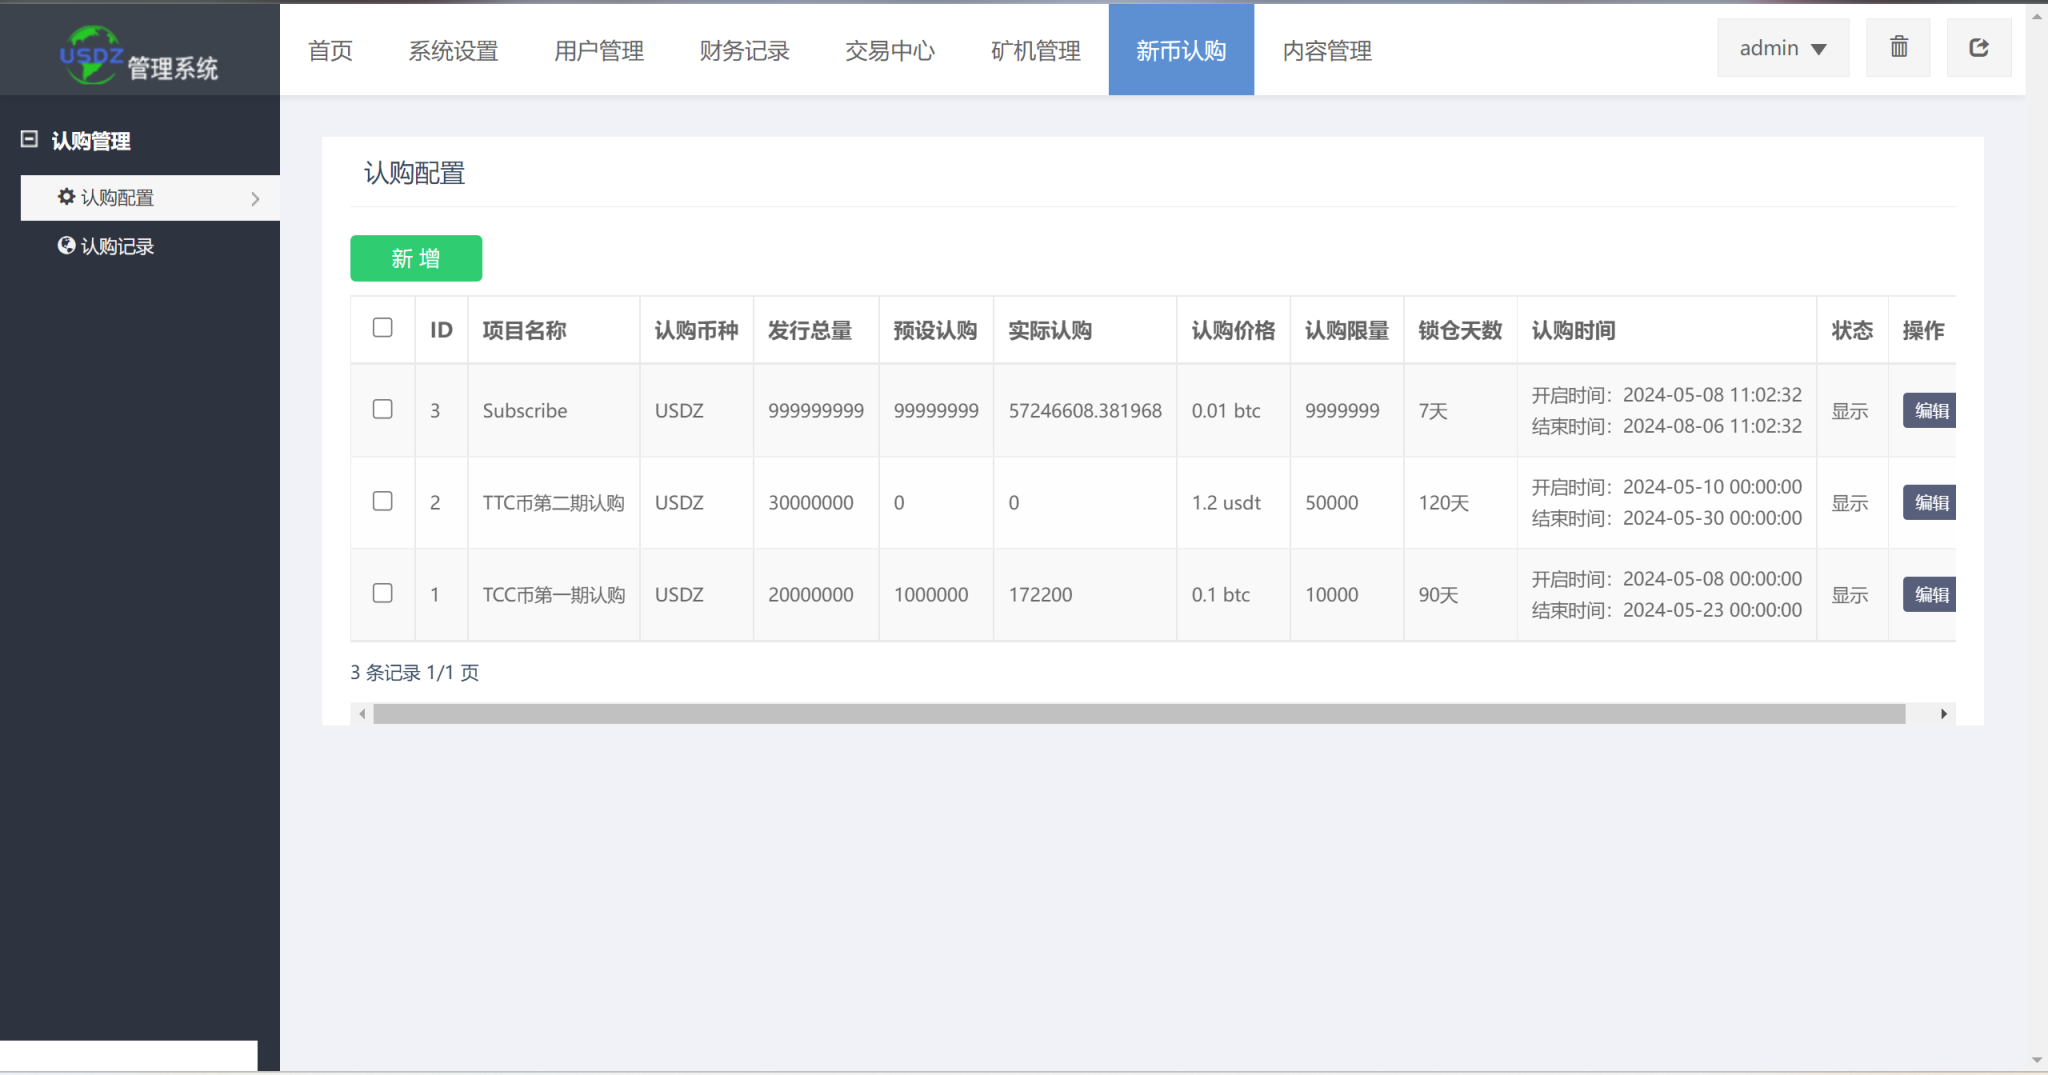Image resolution: width=2048 pixels, height=1075 pixels.
Task: Collapse 认购管理 using the minus box icon
Action: (29, 140)
